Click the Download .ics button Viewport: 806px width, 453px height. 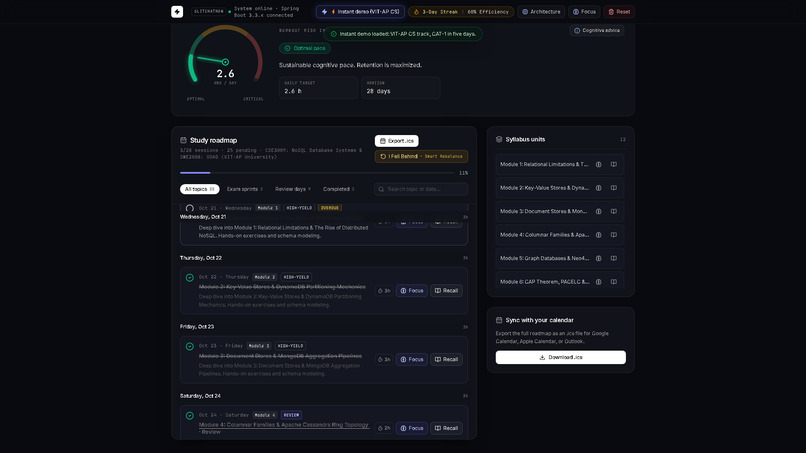point(560,357)
